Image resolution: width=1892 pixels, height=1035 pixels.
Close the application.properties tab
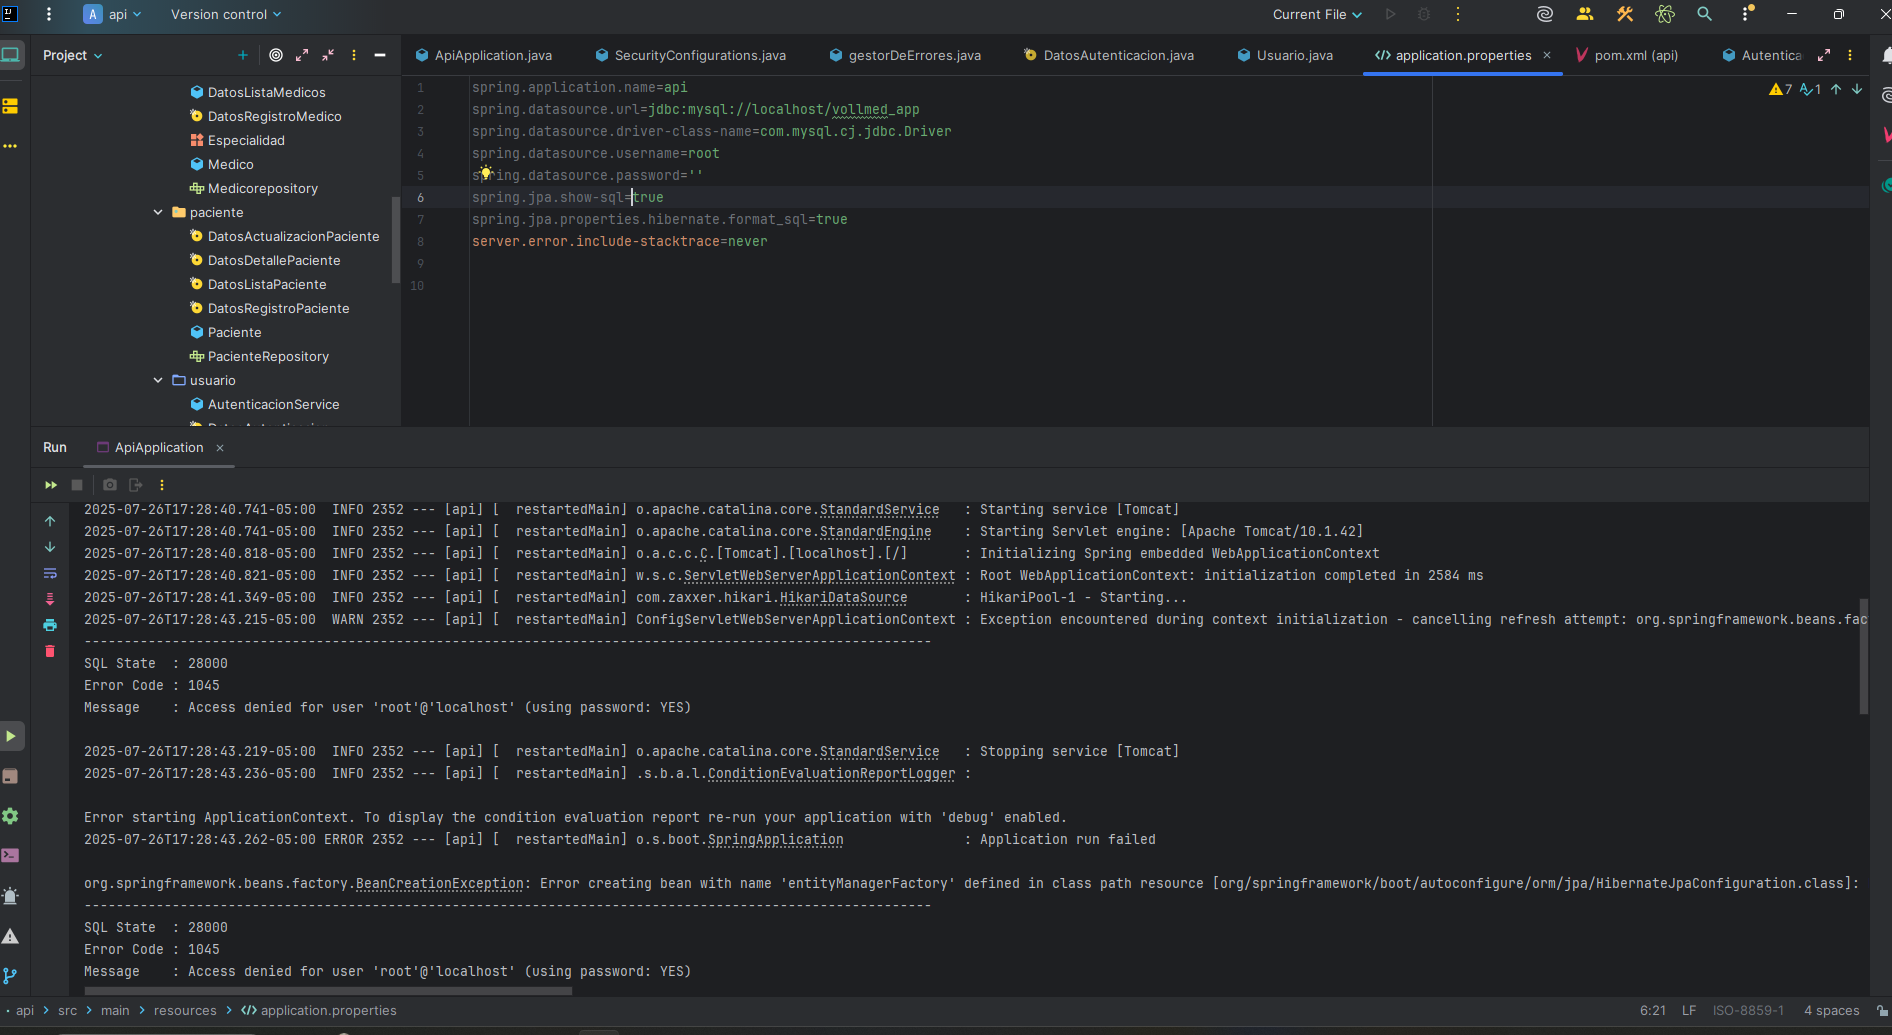(x=1547, y=55)
